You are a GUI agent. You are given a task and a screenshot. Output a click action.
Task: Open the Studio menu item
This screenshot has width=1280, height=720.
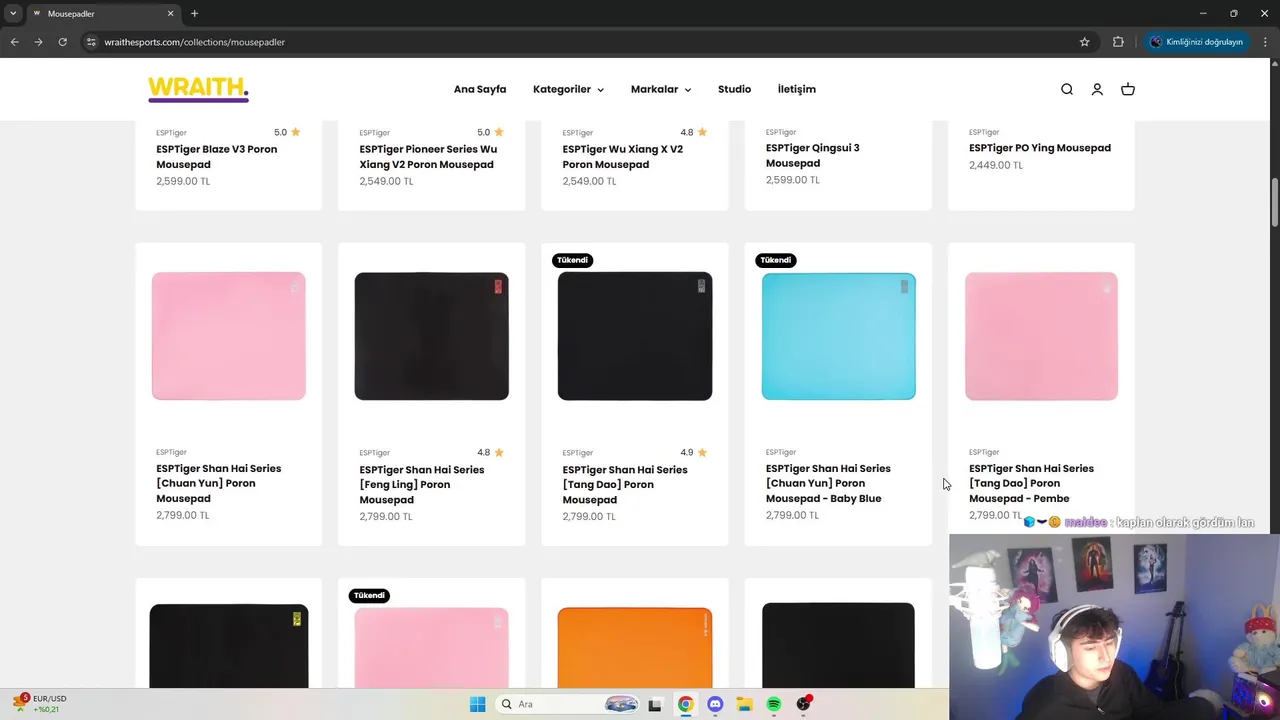point(734,89)
